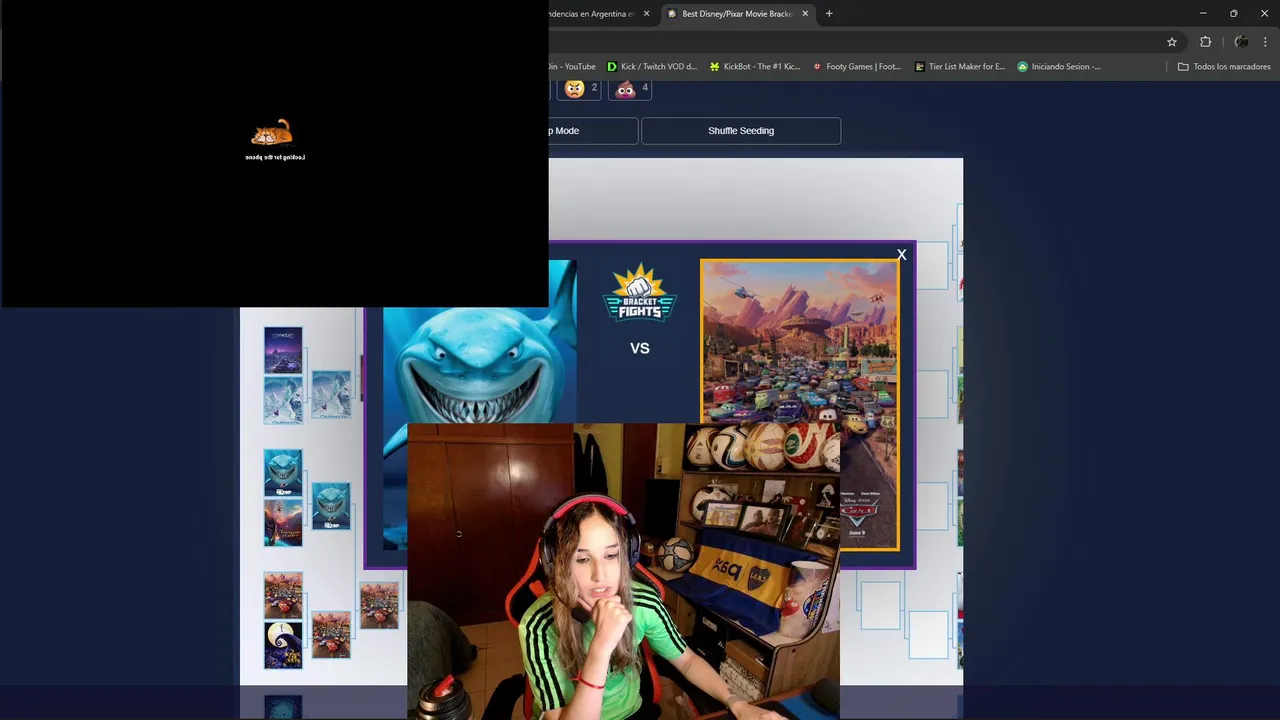Viewport: 1280px width, 720px height.
Task: Select the first-round Cars bracket poster
Action: tap(283, 595)
